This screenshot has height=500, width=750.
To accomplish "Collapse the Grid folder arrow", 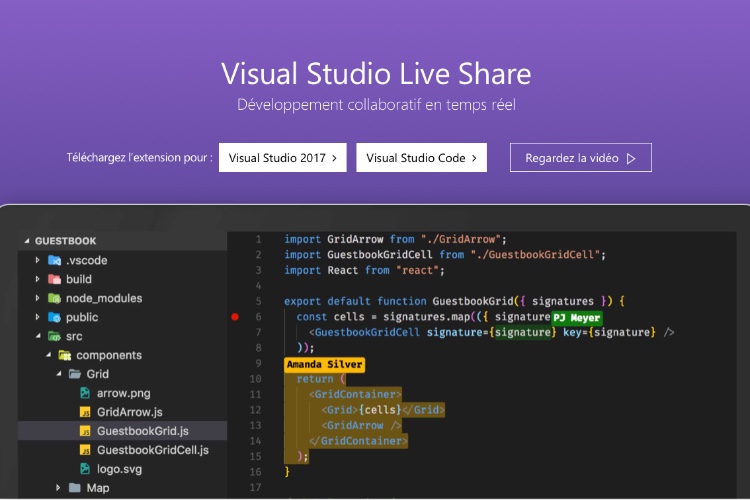I will (58, 374).
